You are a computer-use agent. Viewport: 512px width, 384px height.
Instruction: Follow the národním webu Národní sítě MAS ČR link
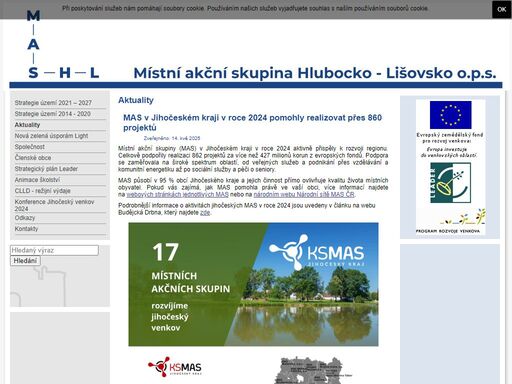[x=304, y=194]
